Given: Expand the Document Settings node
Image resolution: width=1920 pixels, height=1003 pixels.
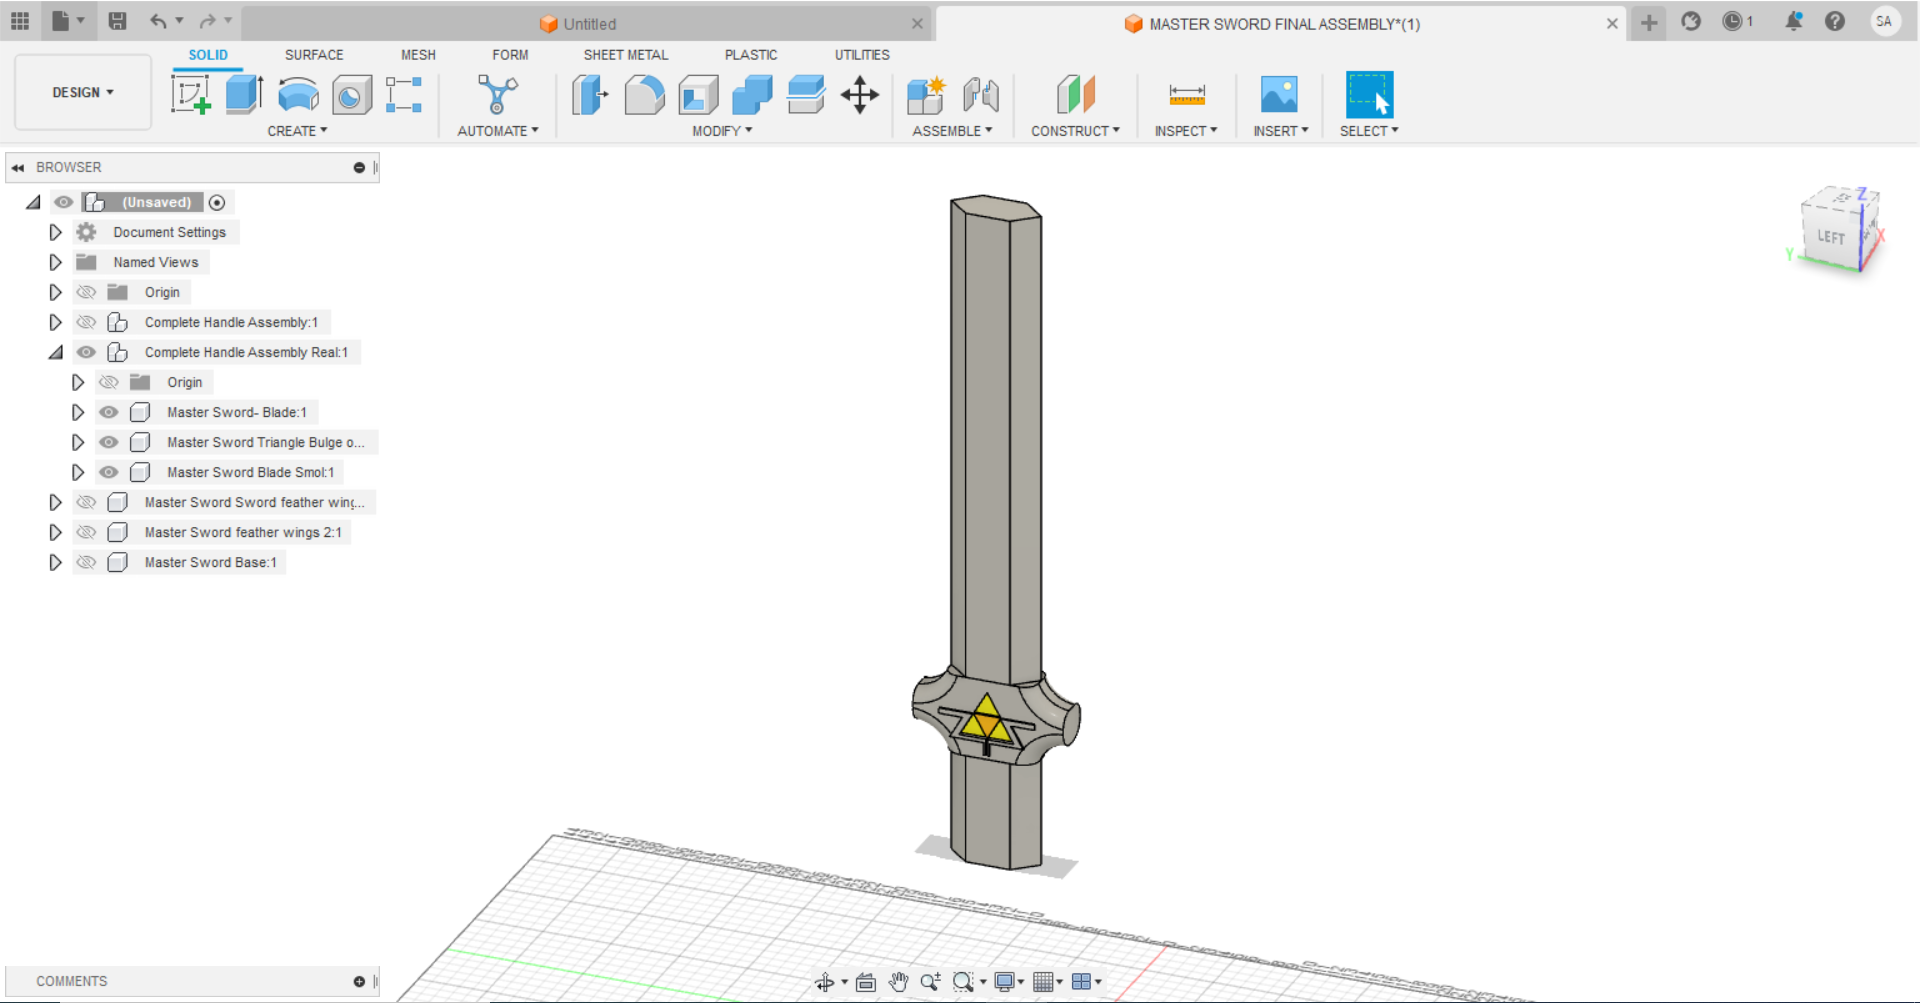Looking at the screenshot, I should tap(56, 232).
